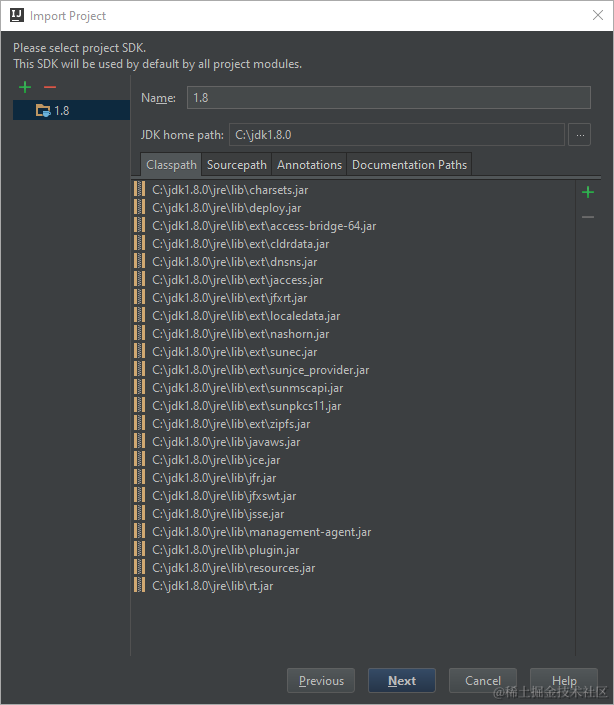
Task: Browse for JDK home path with ellipsis button
Action: [580, 134]
